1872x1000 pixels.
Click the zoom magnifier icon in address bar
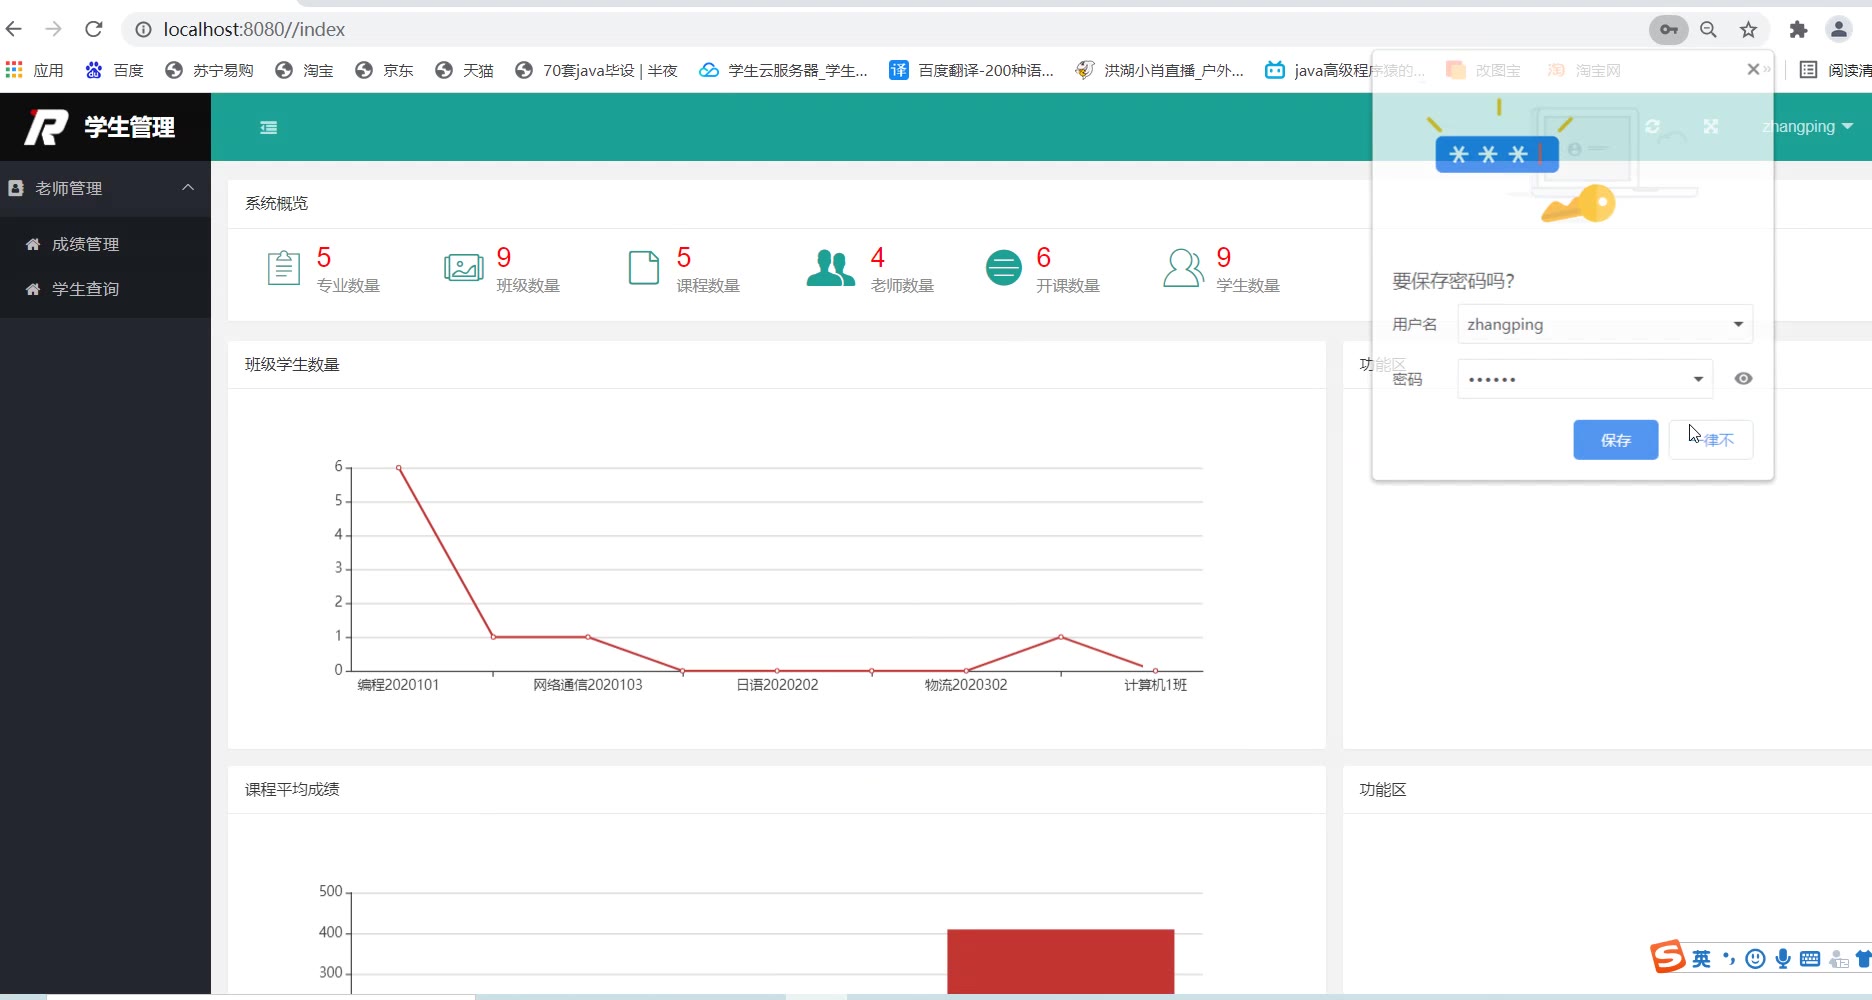pyautogui.click(x=1708, y=30)
